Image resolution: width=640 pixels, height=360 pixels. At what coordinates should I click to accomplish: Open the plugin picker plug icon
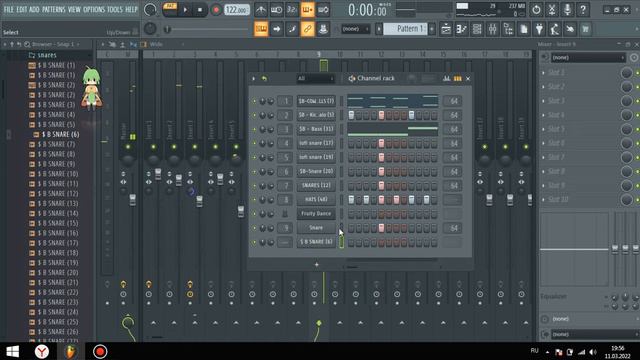539,29
